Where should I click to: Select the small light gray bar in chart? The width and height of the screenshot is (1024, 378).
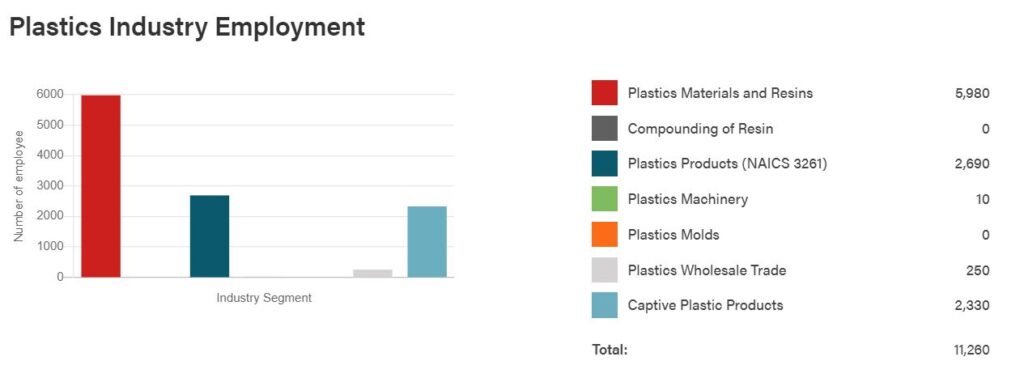click(x=373, y=273)
